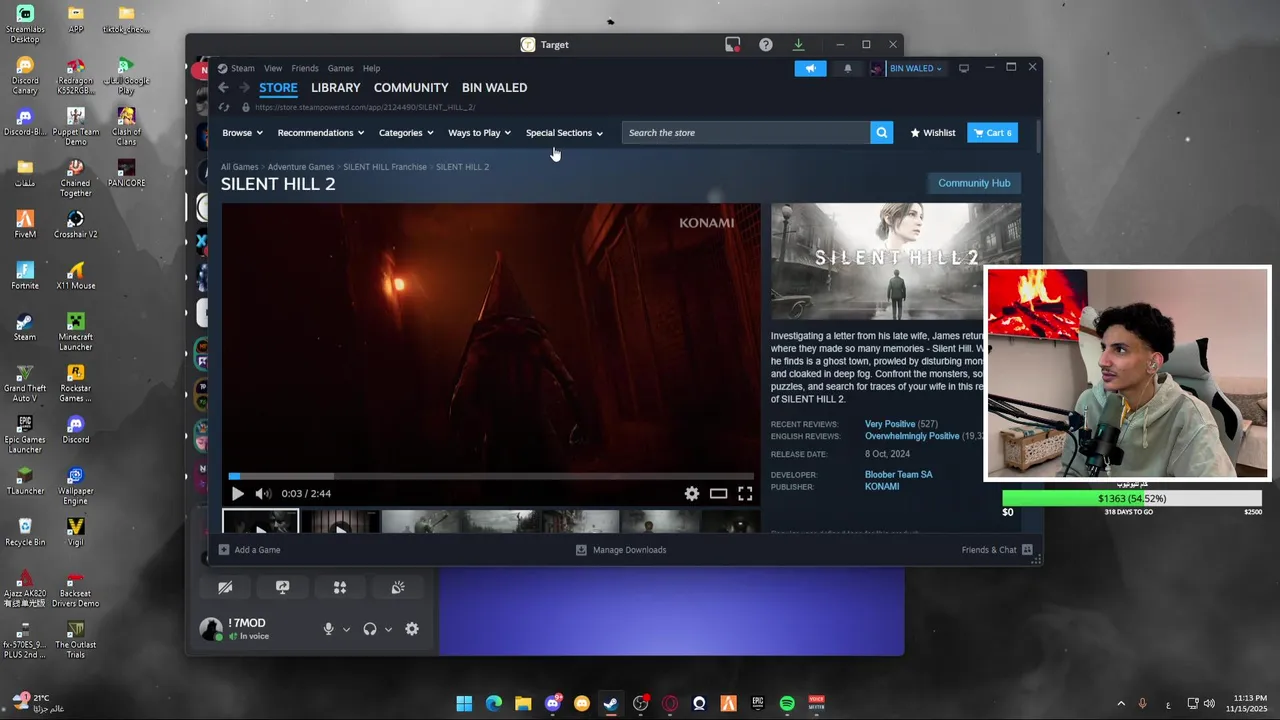Open Discord soundboard icon

point(398,588)
